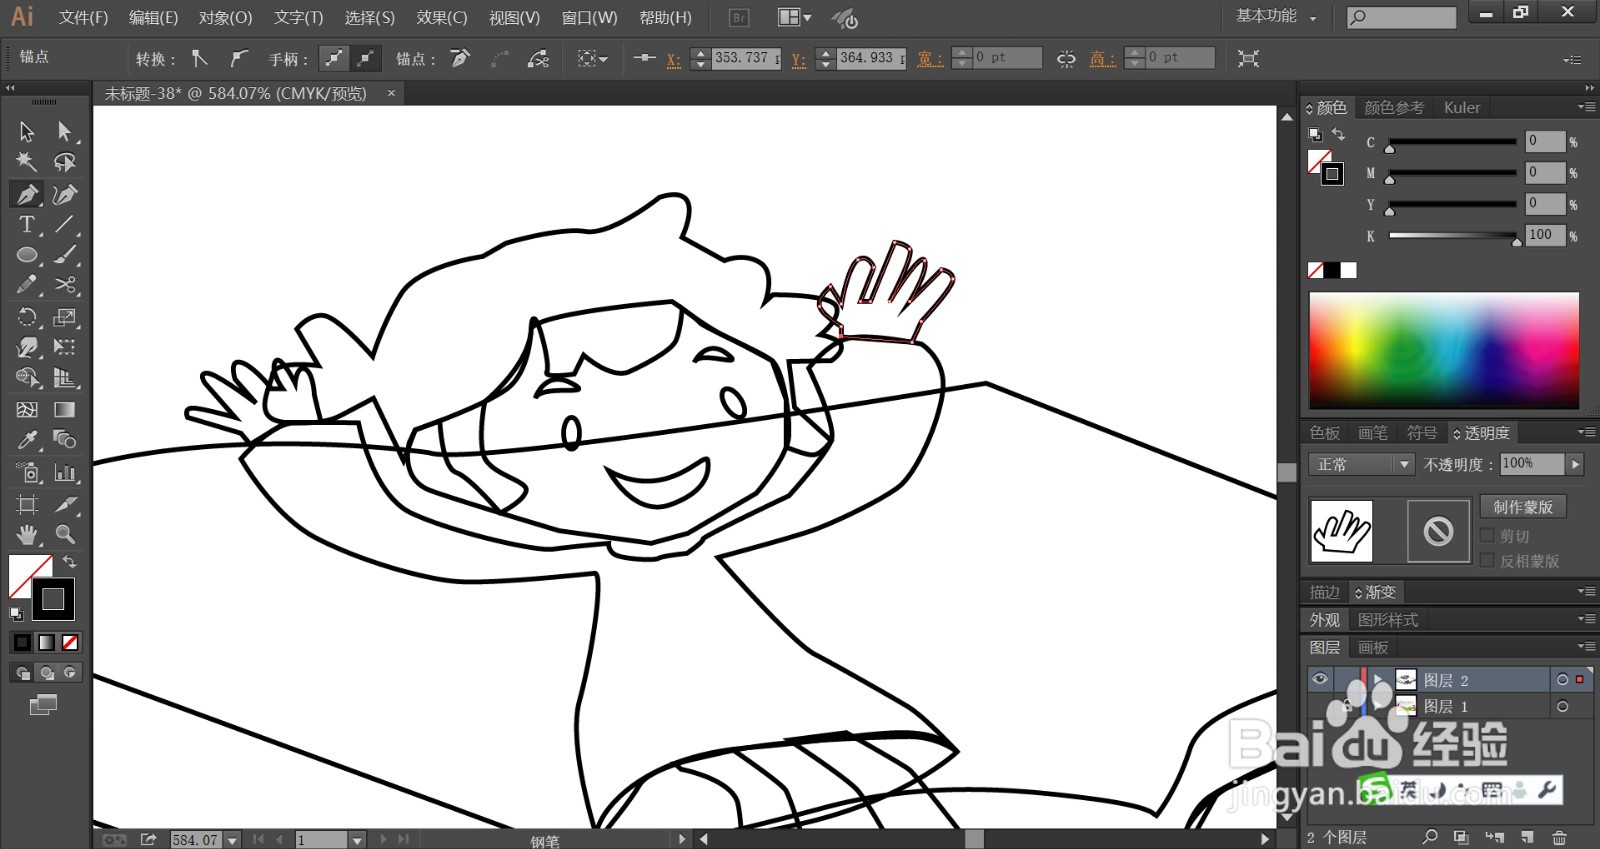
Task: Click the K value 100 field
Action: (x=1544, y=235)
